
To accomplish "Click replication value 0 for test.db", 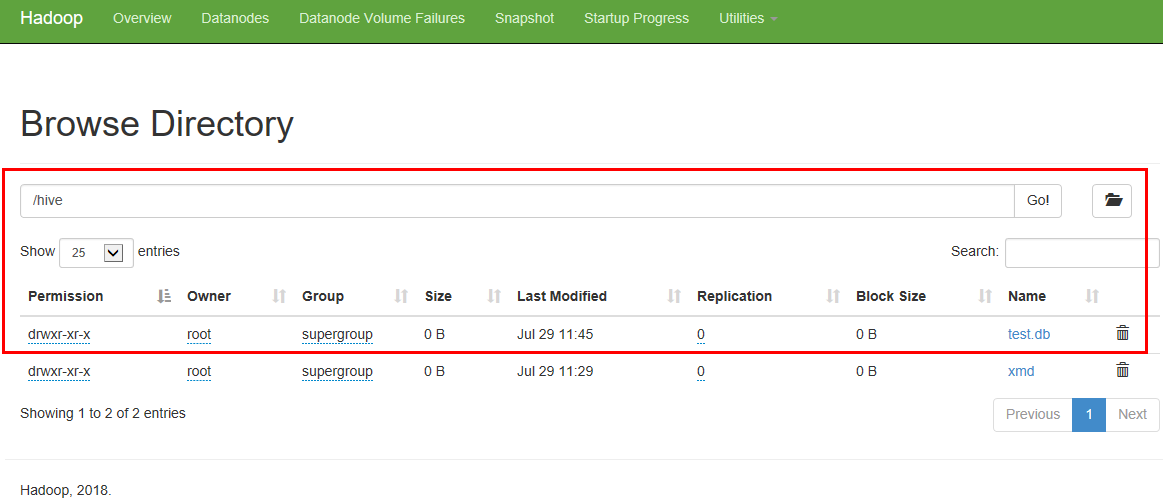I will (x=701, y=335).
